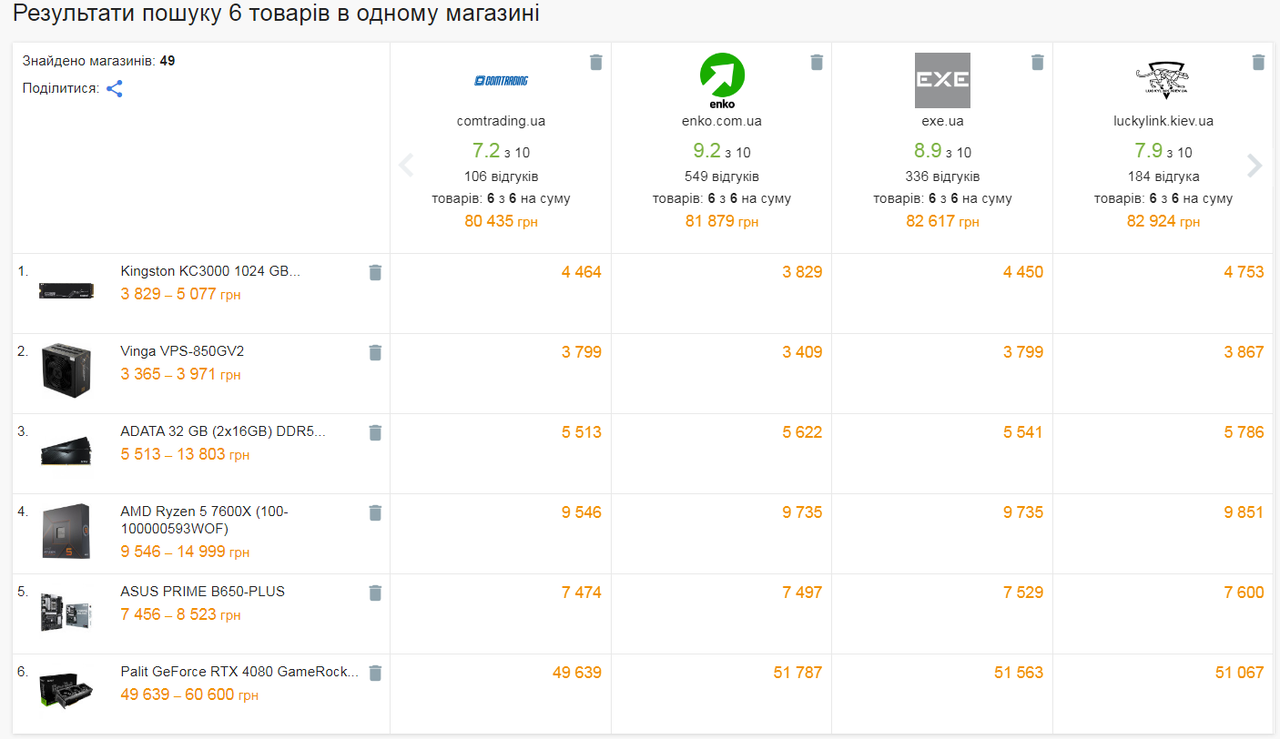Click price range 3 365 – 3 971 грн
The height and width of the screenshot is (739, 1280).
[x=180, y=374]
